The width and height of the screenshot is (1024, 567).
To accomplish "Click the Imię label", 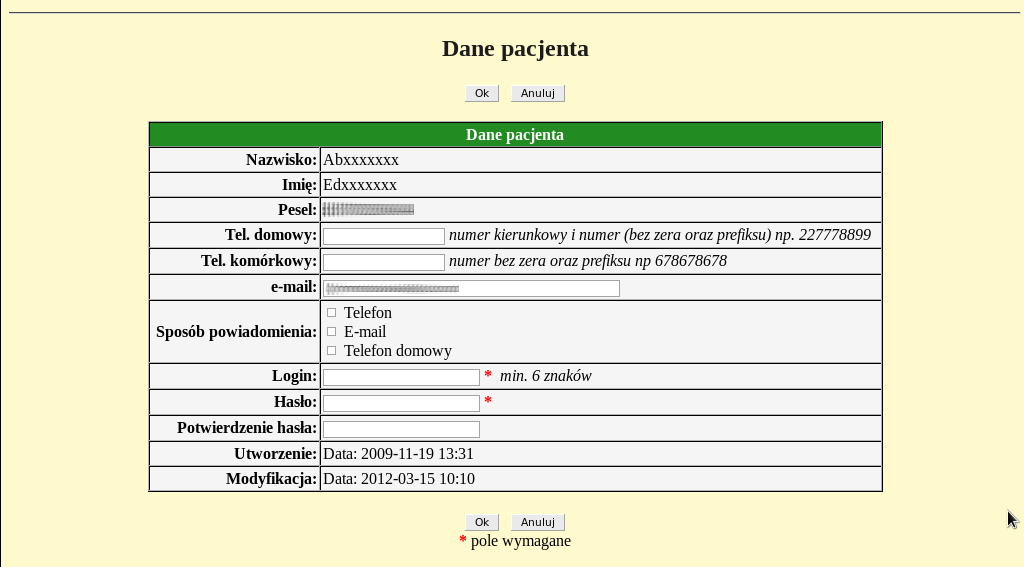I will point(300,185).
